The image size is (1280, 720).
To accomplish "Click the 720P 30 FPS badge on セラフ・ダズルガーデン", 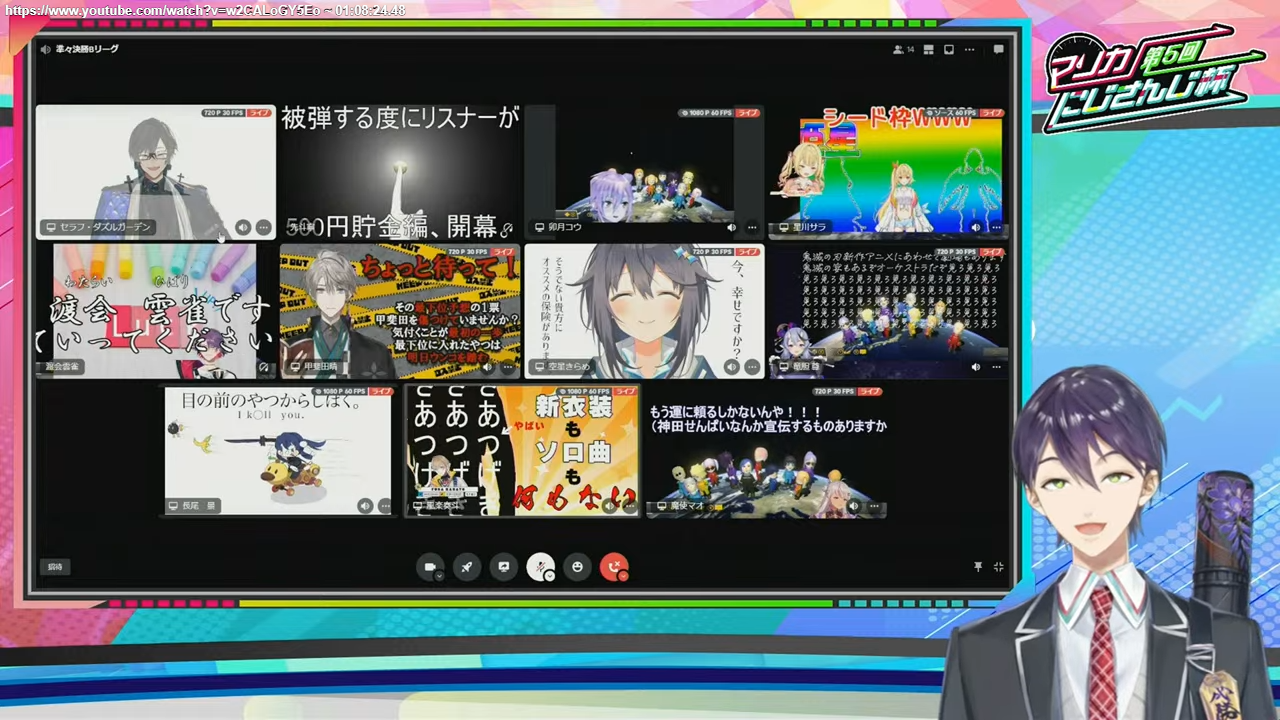I will [224, 113].
